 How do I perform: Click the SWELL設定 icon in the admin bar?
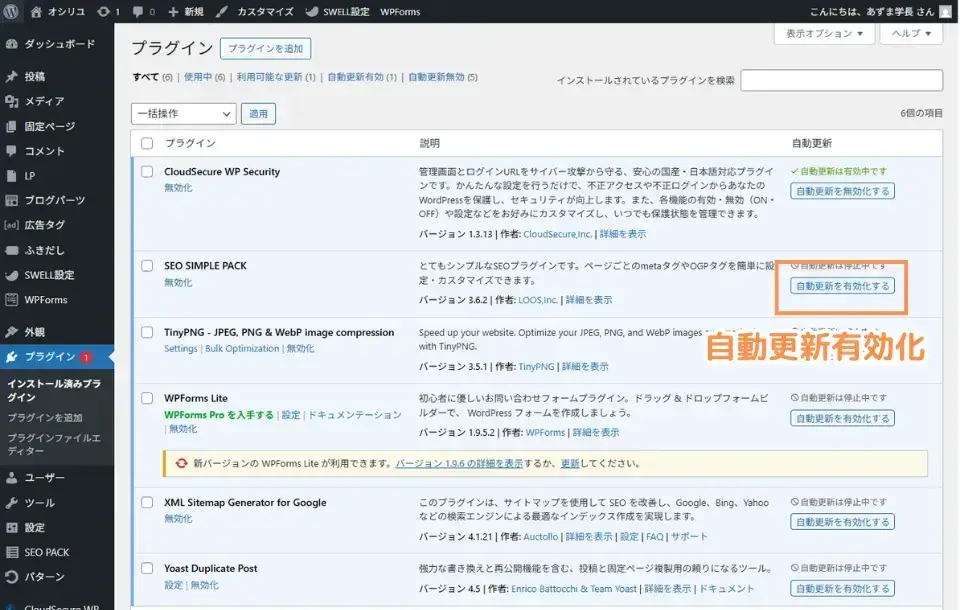311,13
